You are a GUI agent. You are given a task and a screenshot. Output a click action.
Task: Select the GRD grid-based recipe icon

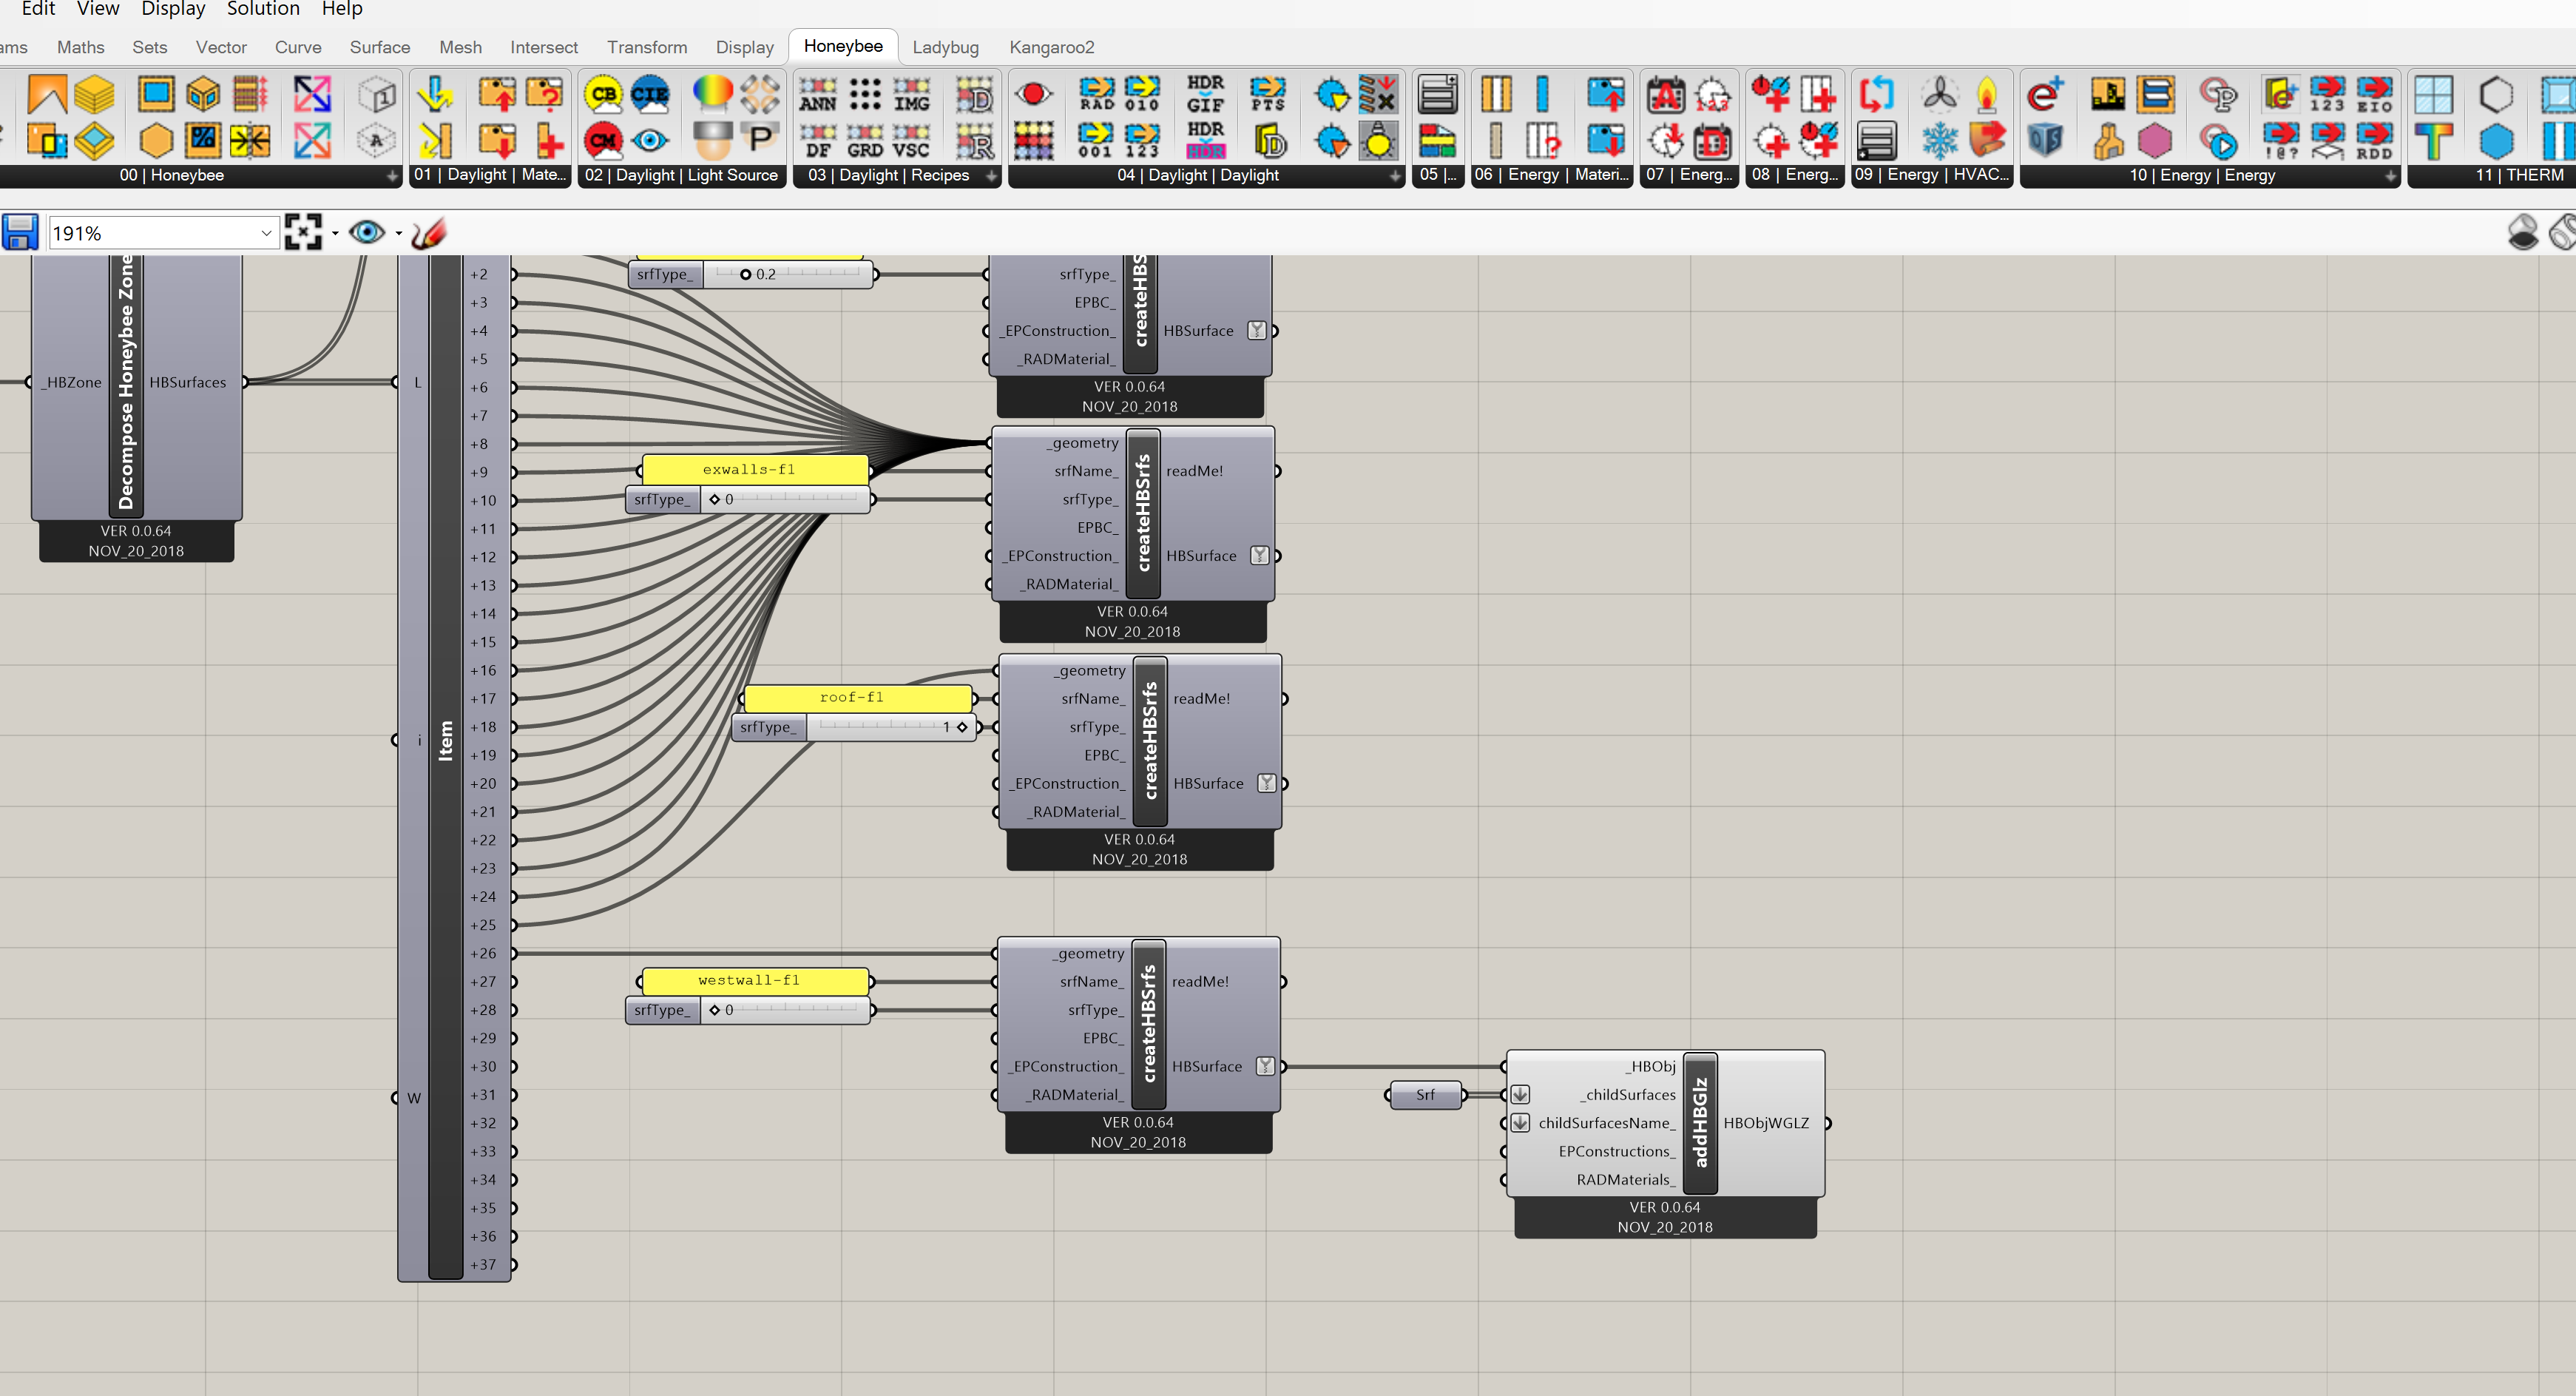(865, 142)
